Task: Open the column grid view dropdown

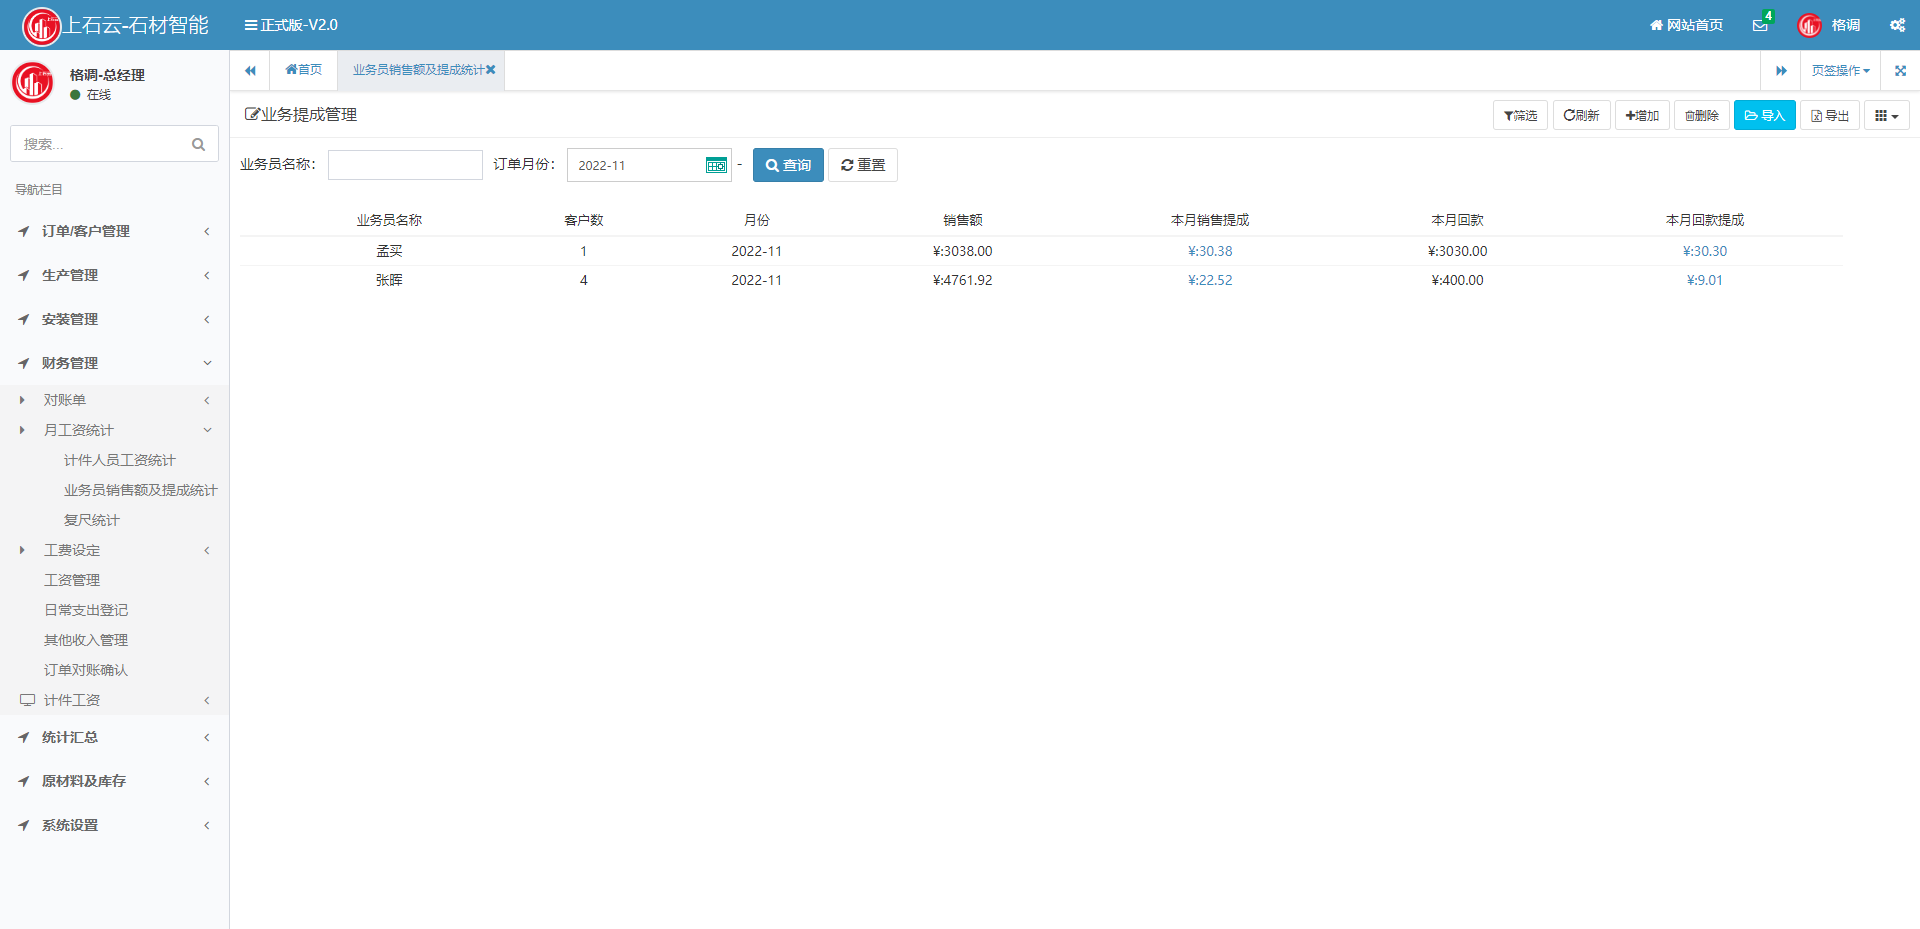Action: (x=1886, y=116)
